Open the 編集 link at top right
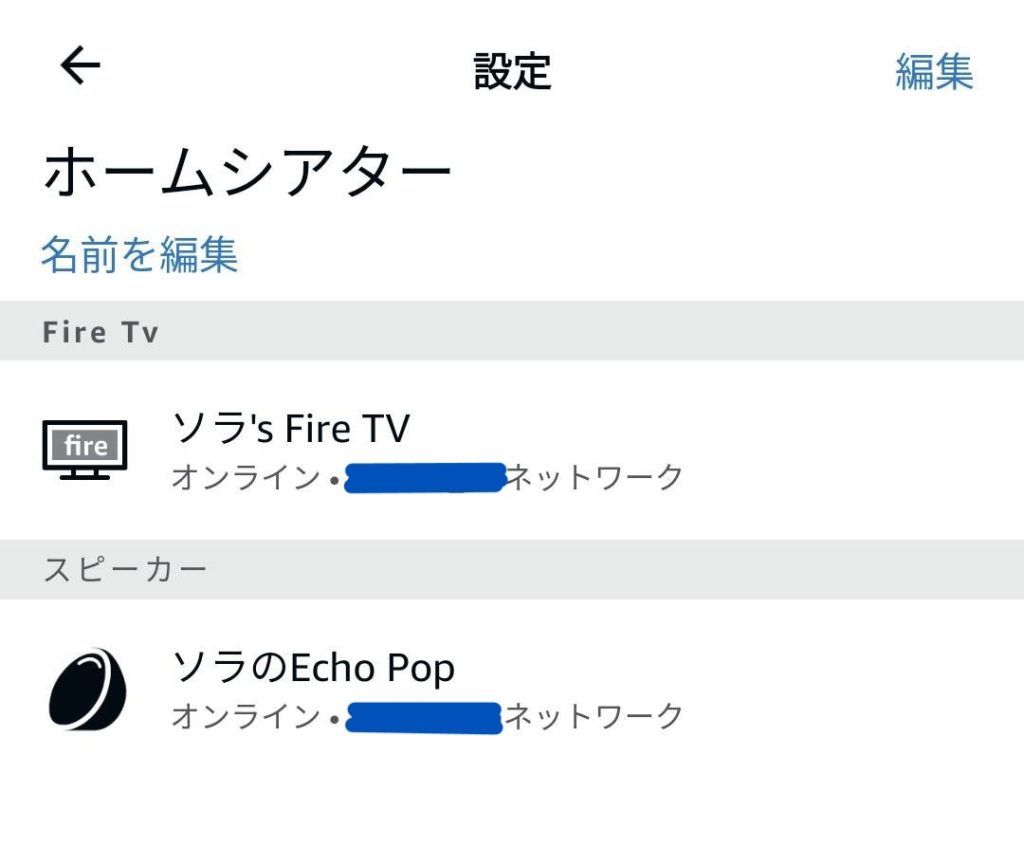 point(933,72)
